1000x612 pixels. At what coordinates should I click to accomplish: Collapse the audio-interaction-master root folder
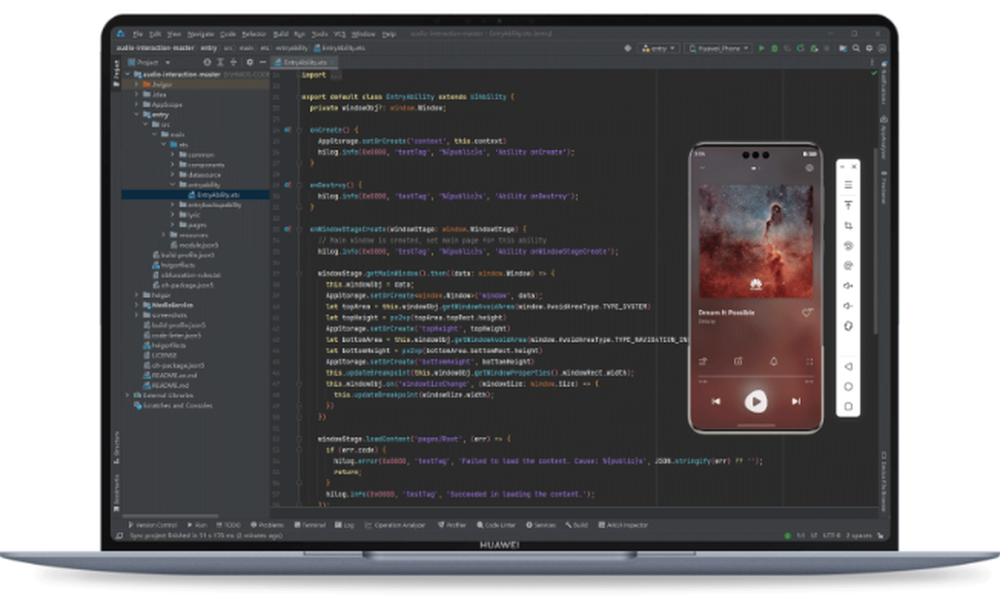click(x=128, y=75)
